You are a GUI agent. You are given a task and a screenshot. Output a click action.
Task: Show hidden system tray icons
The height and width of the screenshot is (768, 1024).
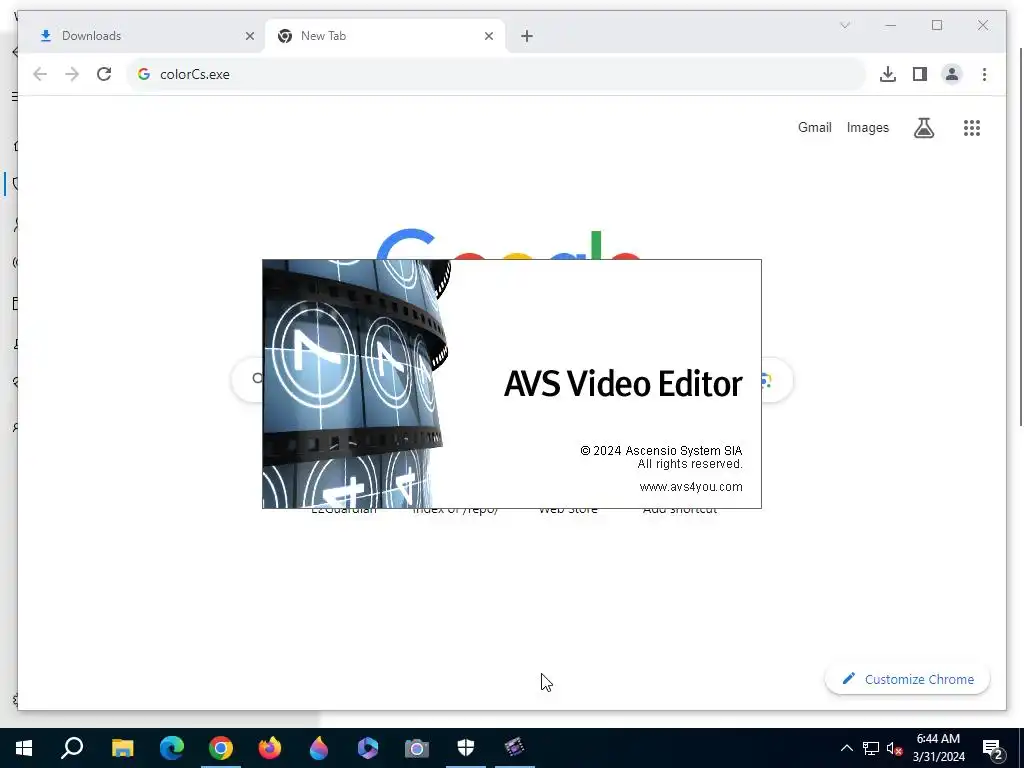click(x=846, y=748)
